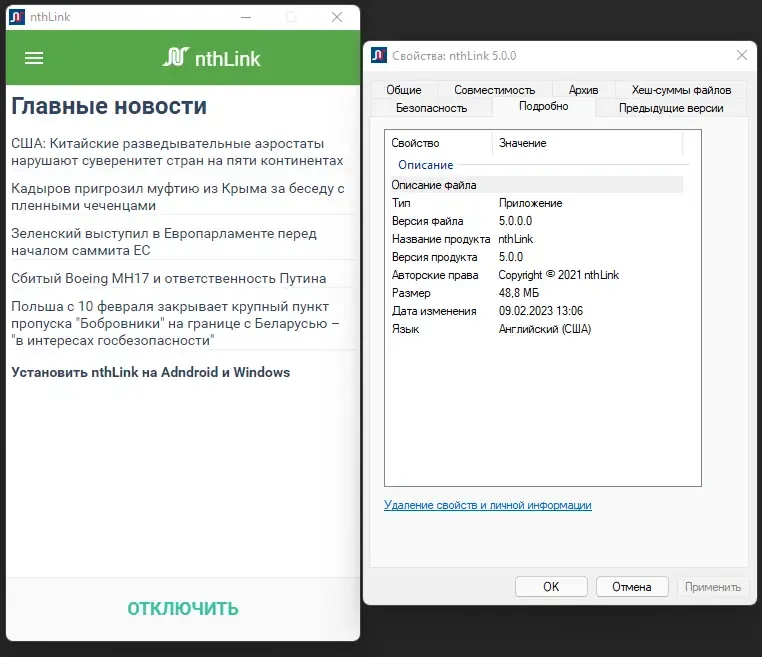Close the Свойства: nthLink 5.0.0 dialog
Screen dimensions: 762x657
[742, 55]
